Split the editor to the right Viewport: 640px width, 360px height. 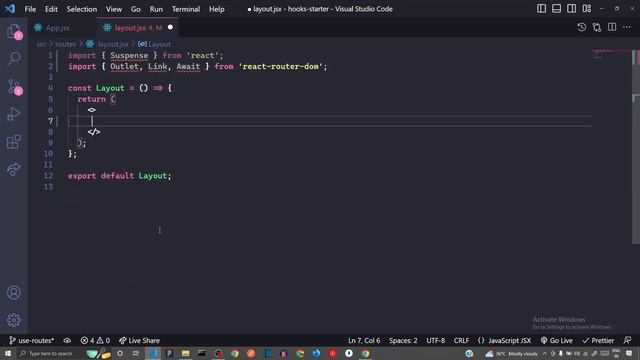[x=612, y=27]
